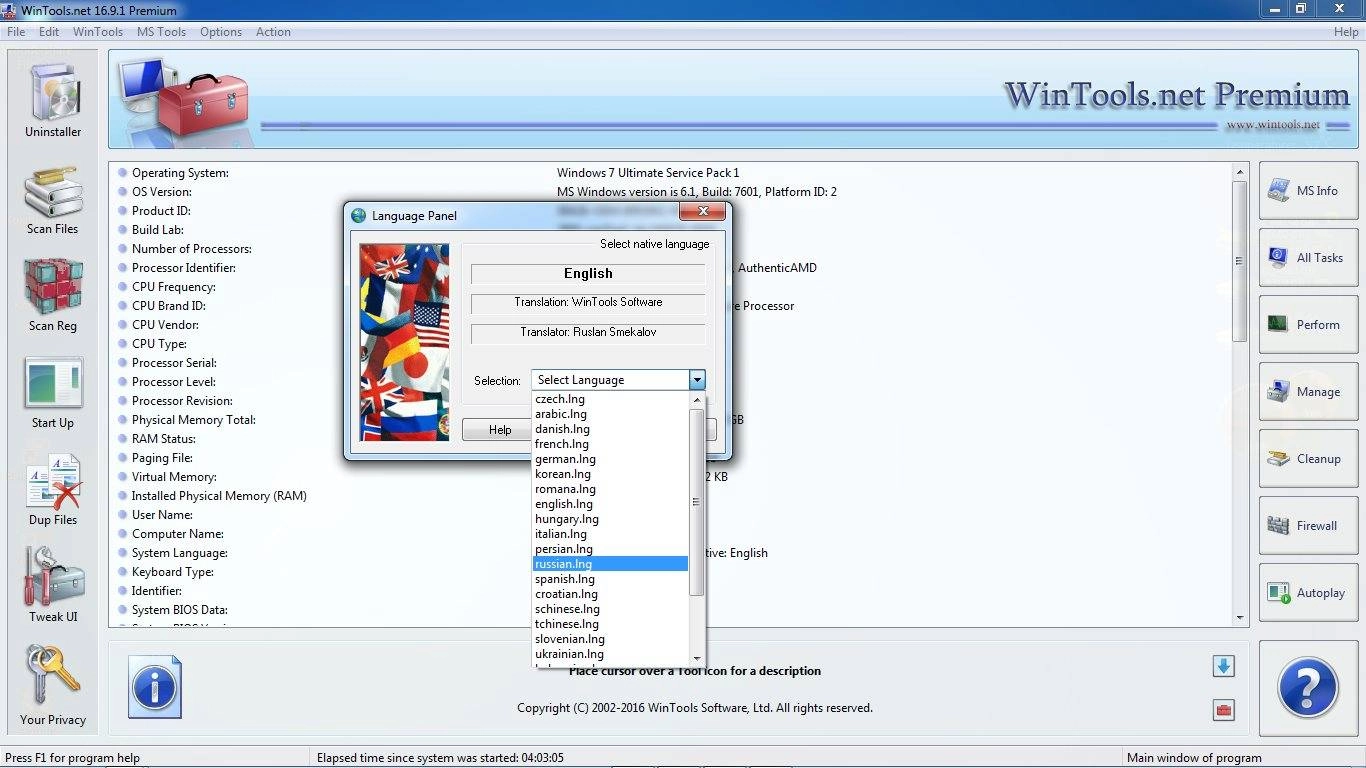Image resolution: width=1366 pixels, height=768 pixels.
Task: Select ukrainian.lng from the list
Action: (611, 654)
